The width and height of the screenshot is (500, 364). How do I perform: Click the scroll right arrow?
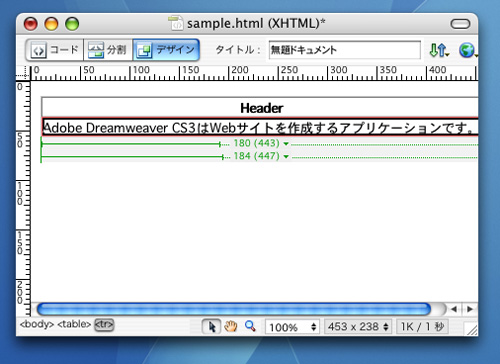[470, 309]
